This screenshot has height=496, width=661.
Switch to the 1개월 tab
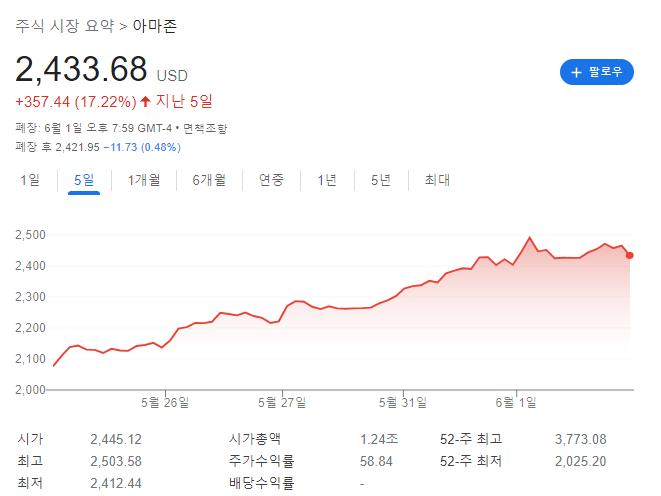144,180
